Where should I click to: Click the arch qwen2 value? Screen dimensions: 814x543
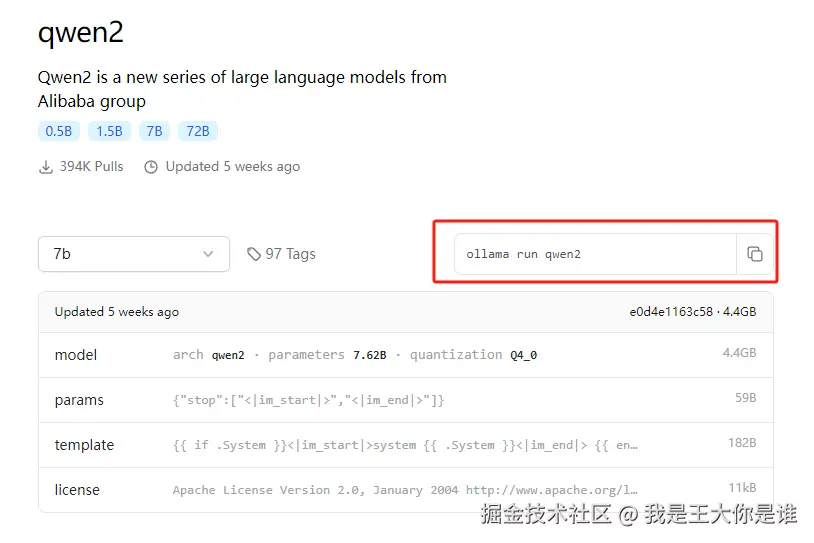(228, 355)
